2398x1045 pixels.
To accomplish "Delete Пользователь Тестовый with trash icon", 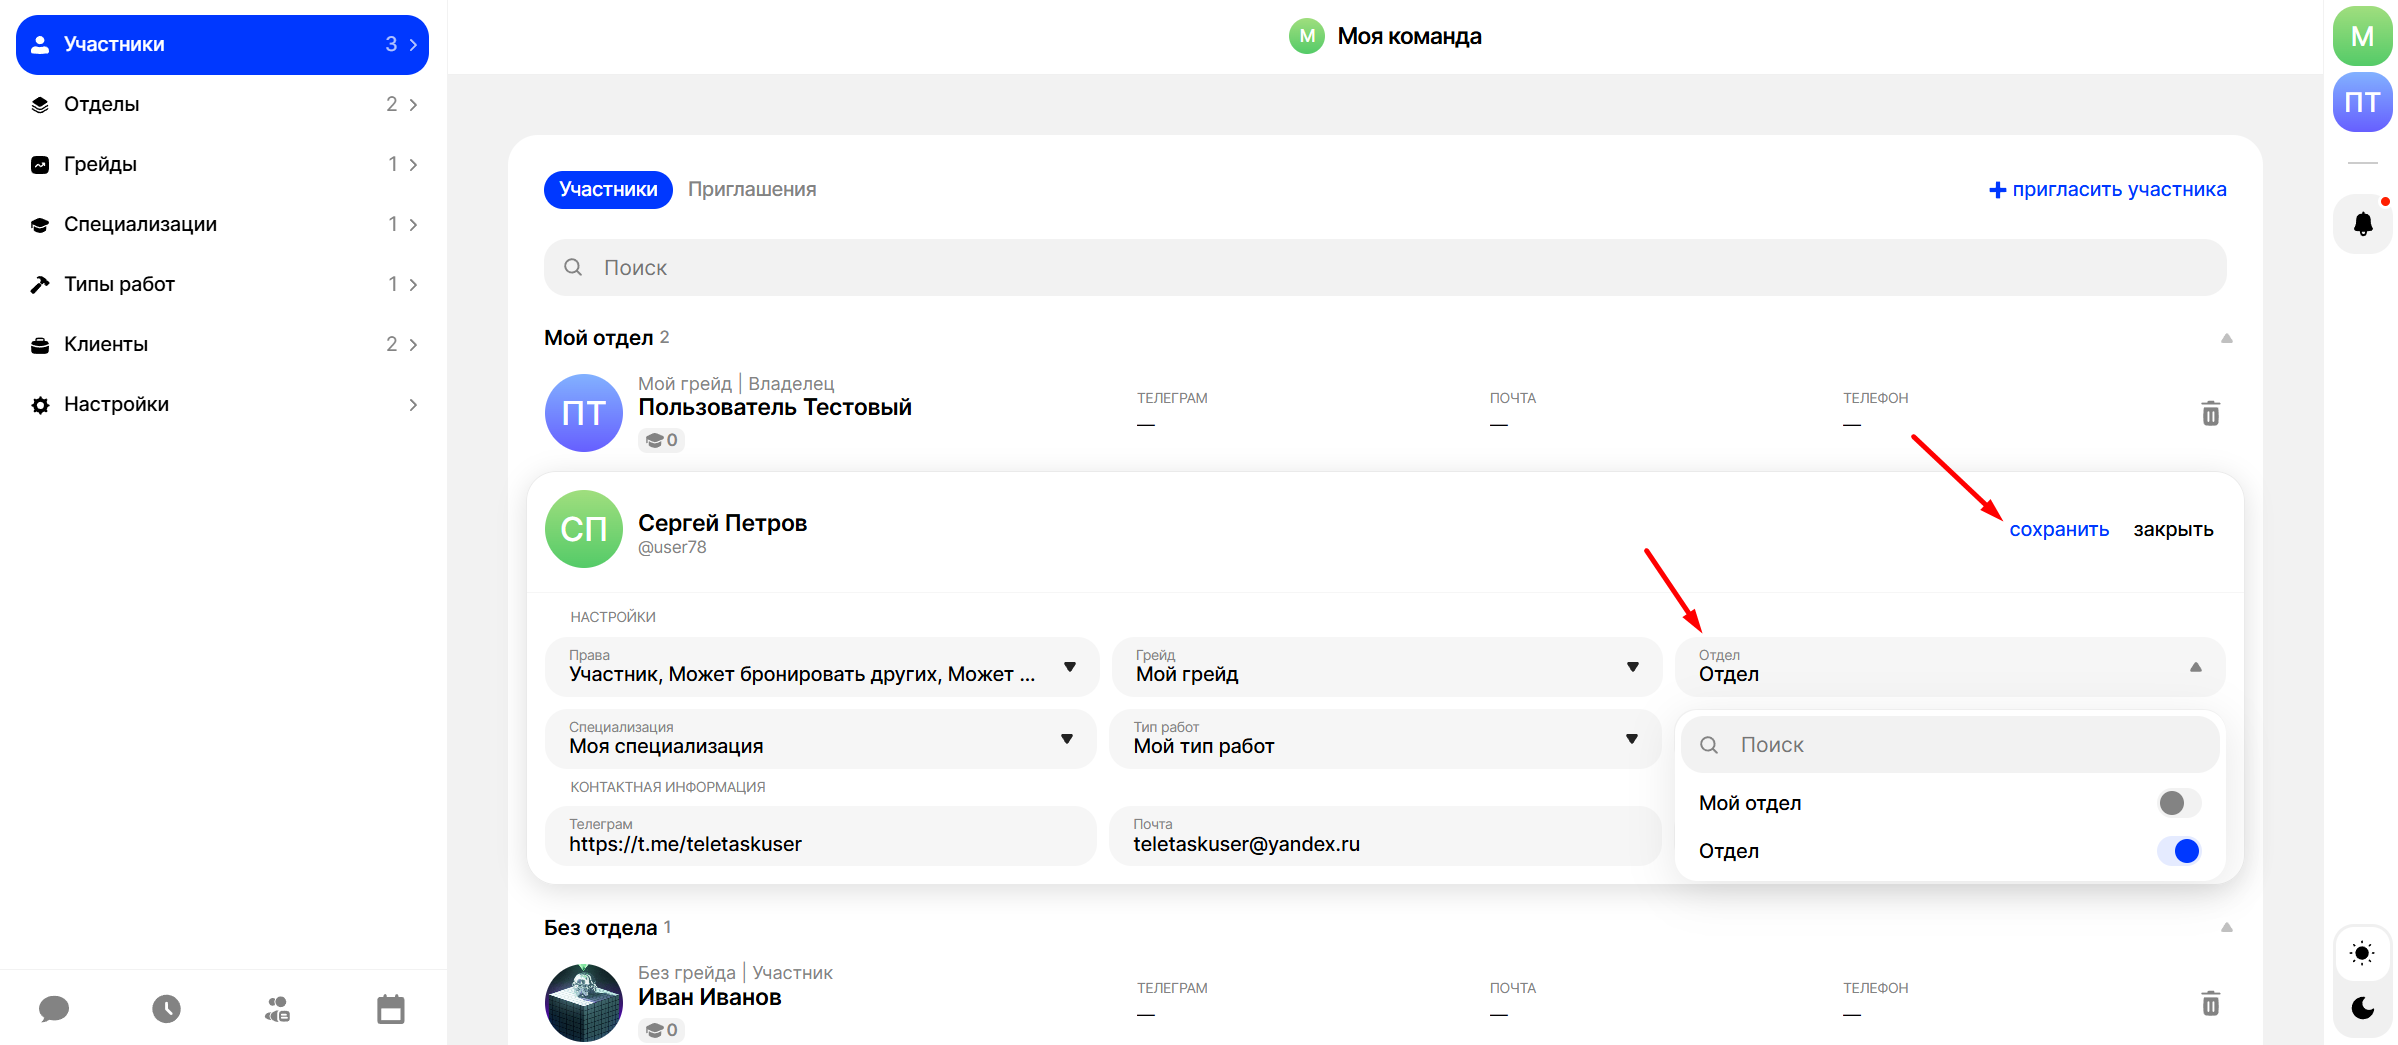I will (x=2210, y=414).
